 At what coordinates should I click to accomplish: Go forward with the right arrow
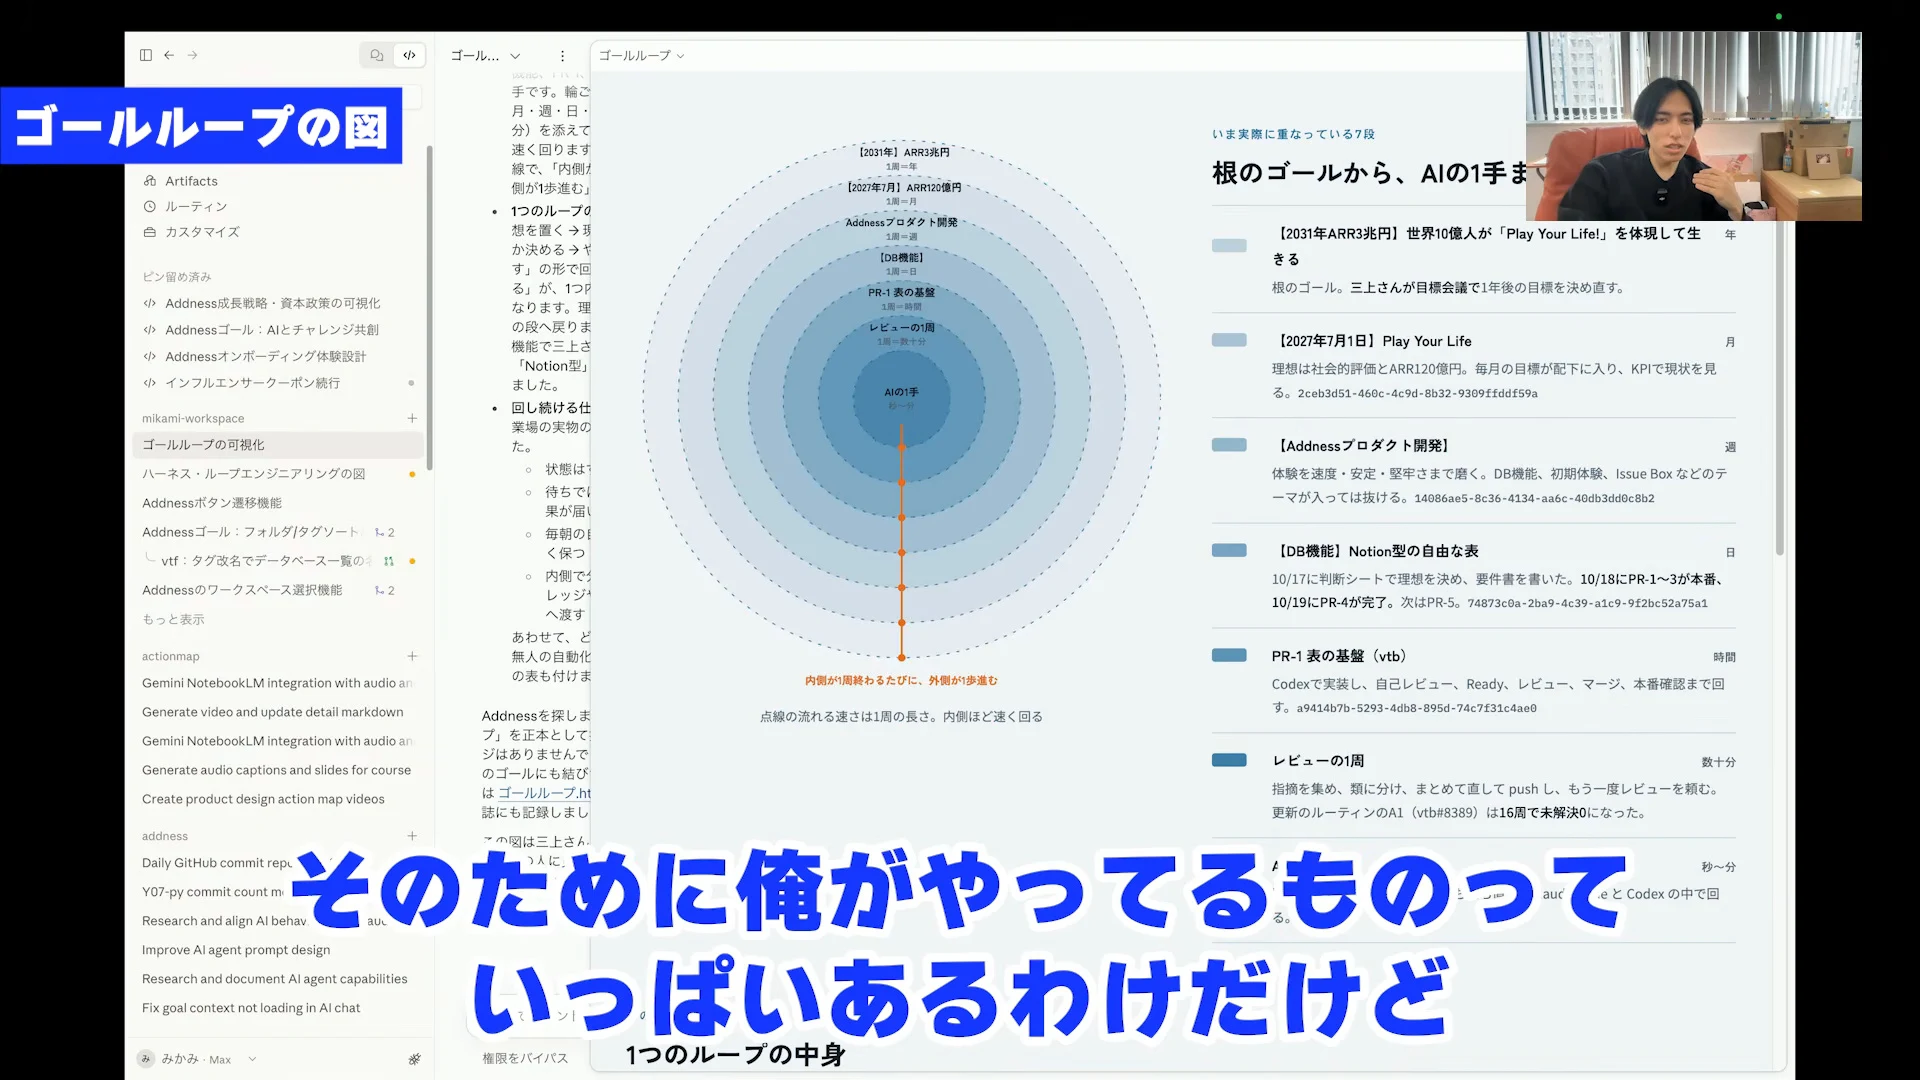tap(192, 55)
